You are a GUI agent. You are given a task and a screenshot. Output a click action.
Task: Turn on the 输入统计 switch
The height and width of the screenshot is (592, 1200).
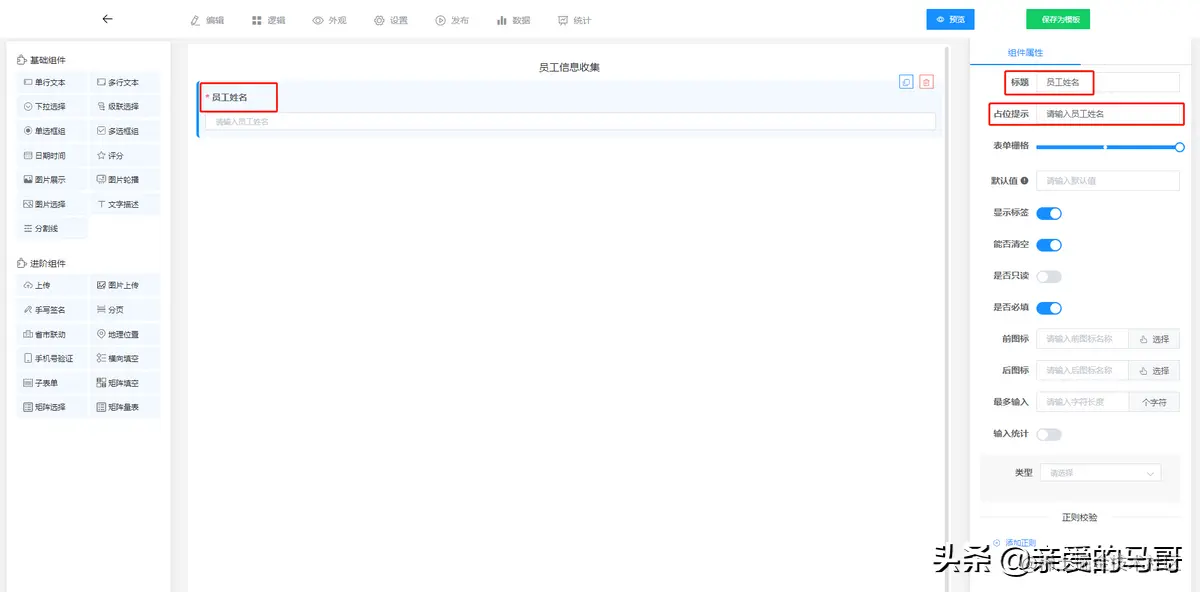click(1049, 435)
